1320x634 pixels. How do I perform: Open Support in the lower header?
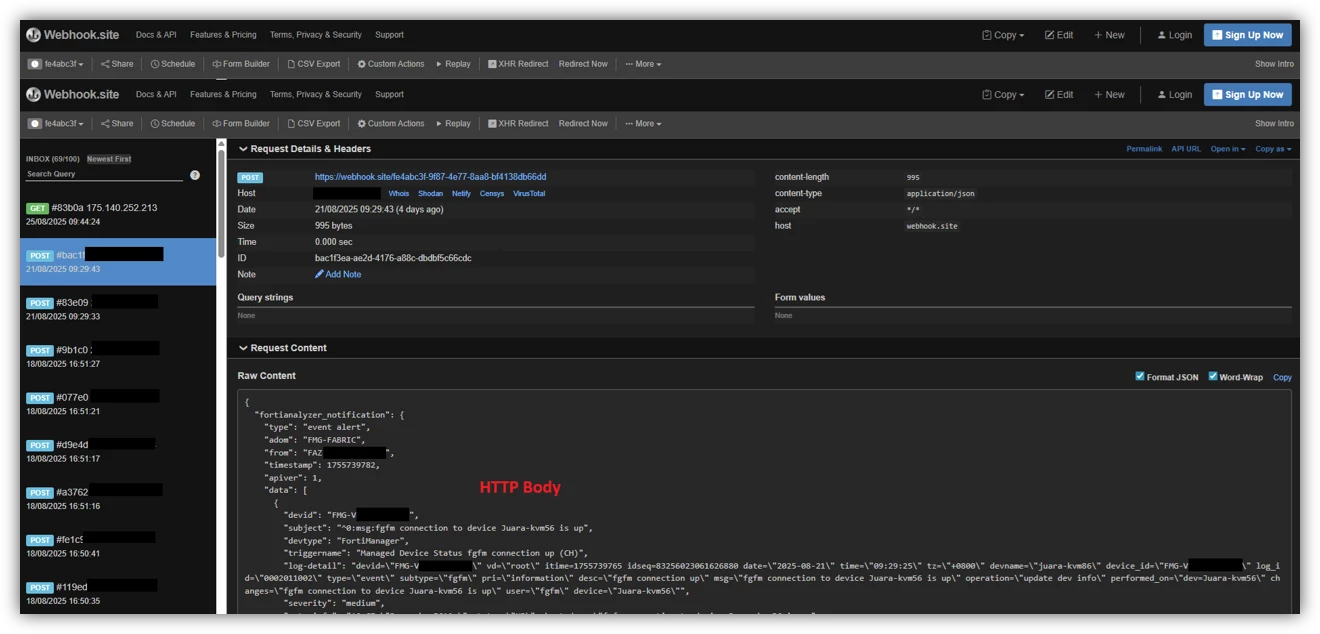[390, 95]
